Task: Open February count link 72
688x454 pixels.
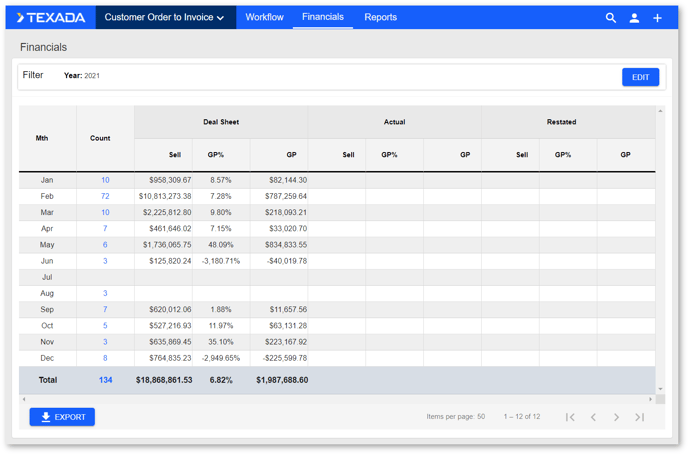Action: tap(105, 196)
